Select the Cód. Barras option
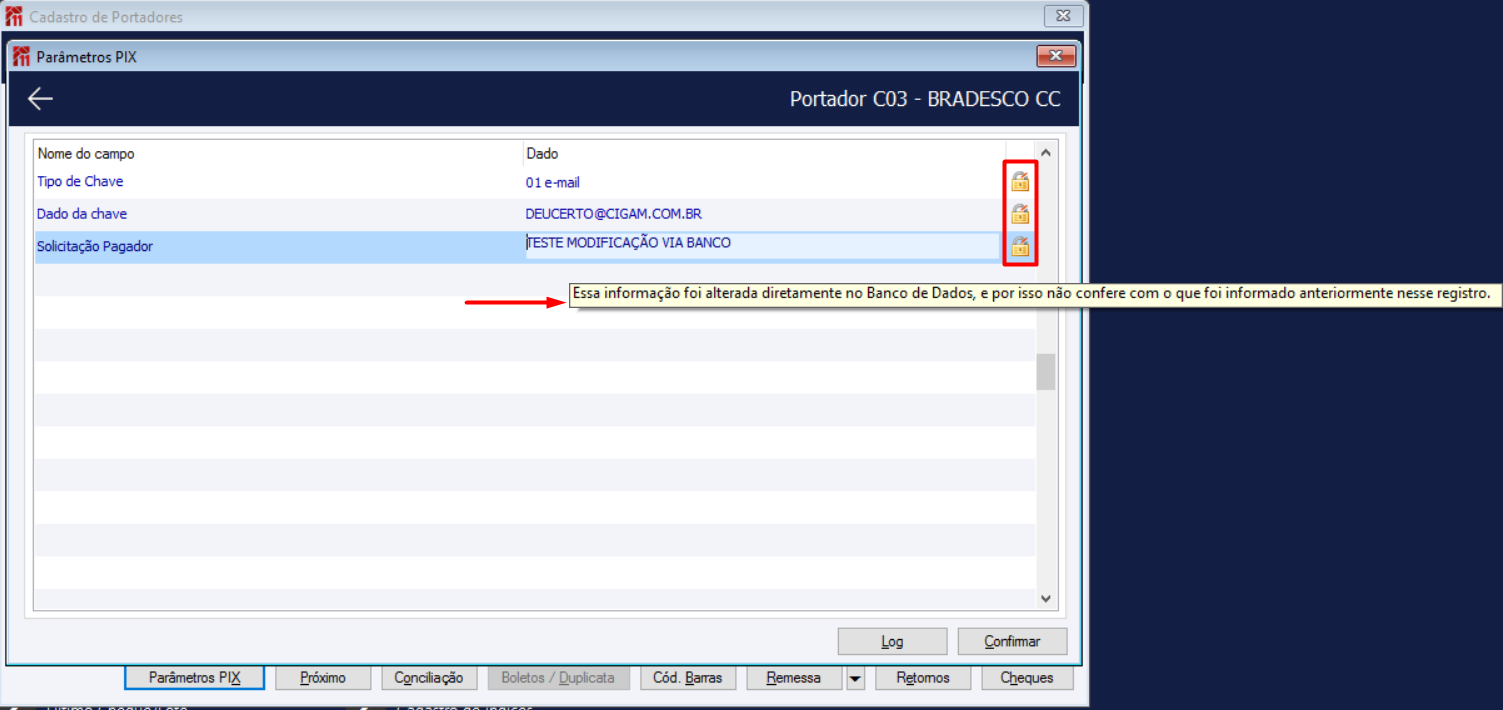Viewport: 1503px width, 710px height. click(688, 677)
